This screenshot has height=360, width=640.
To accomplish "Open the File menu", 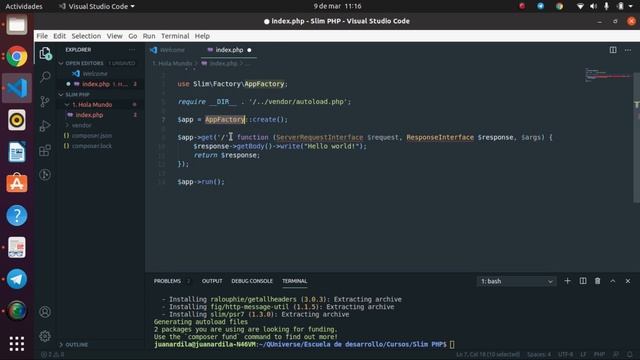I will tap(42, 36).
